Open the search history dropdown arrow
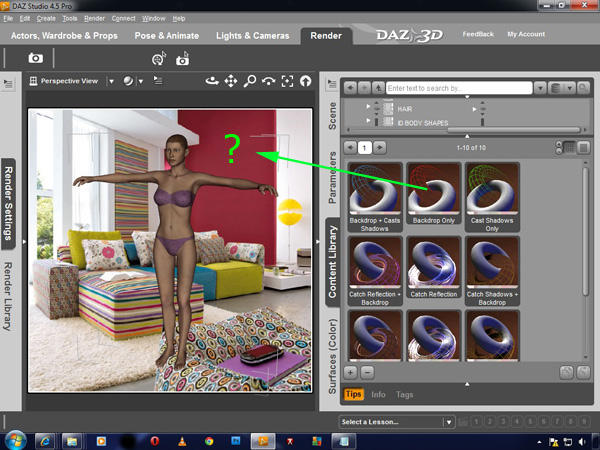This screenshot has height=450, width=600. 540,88
